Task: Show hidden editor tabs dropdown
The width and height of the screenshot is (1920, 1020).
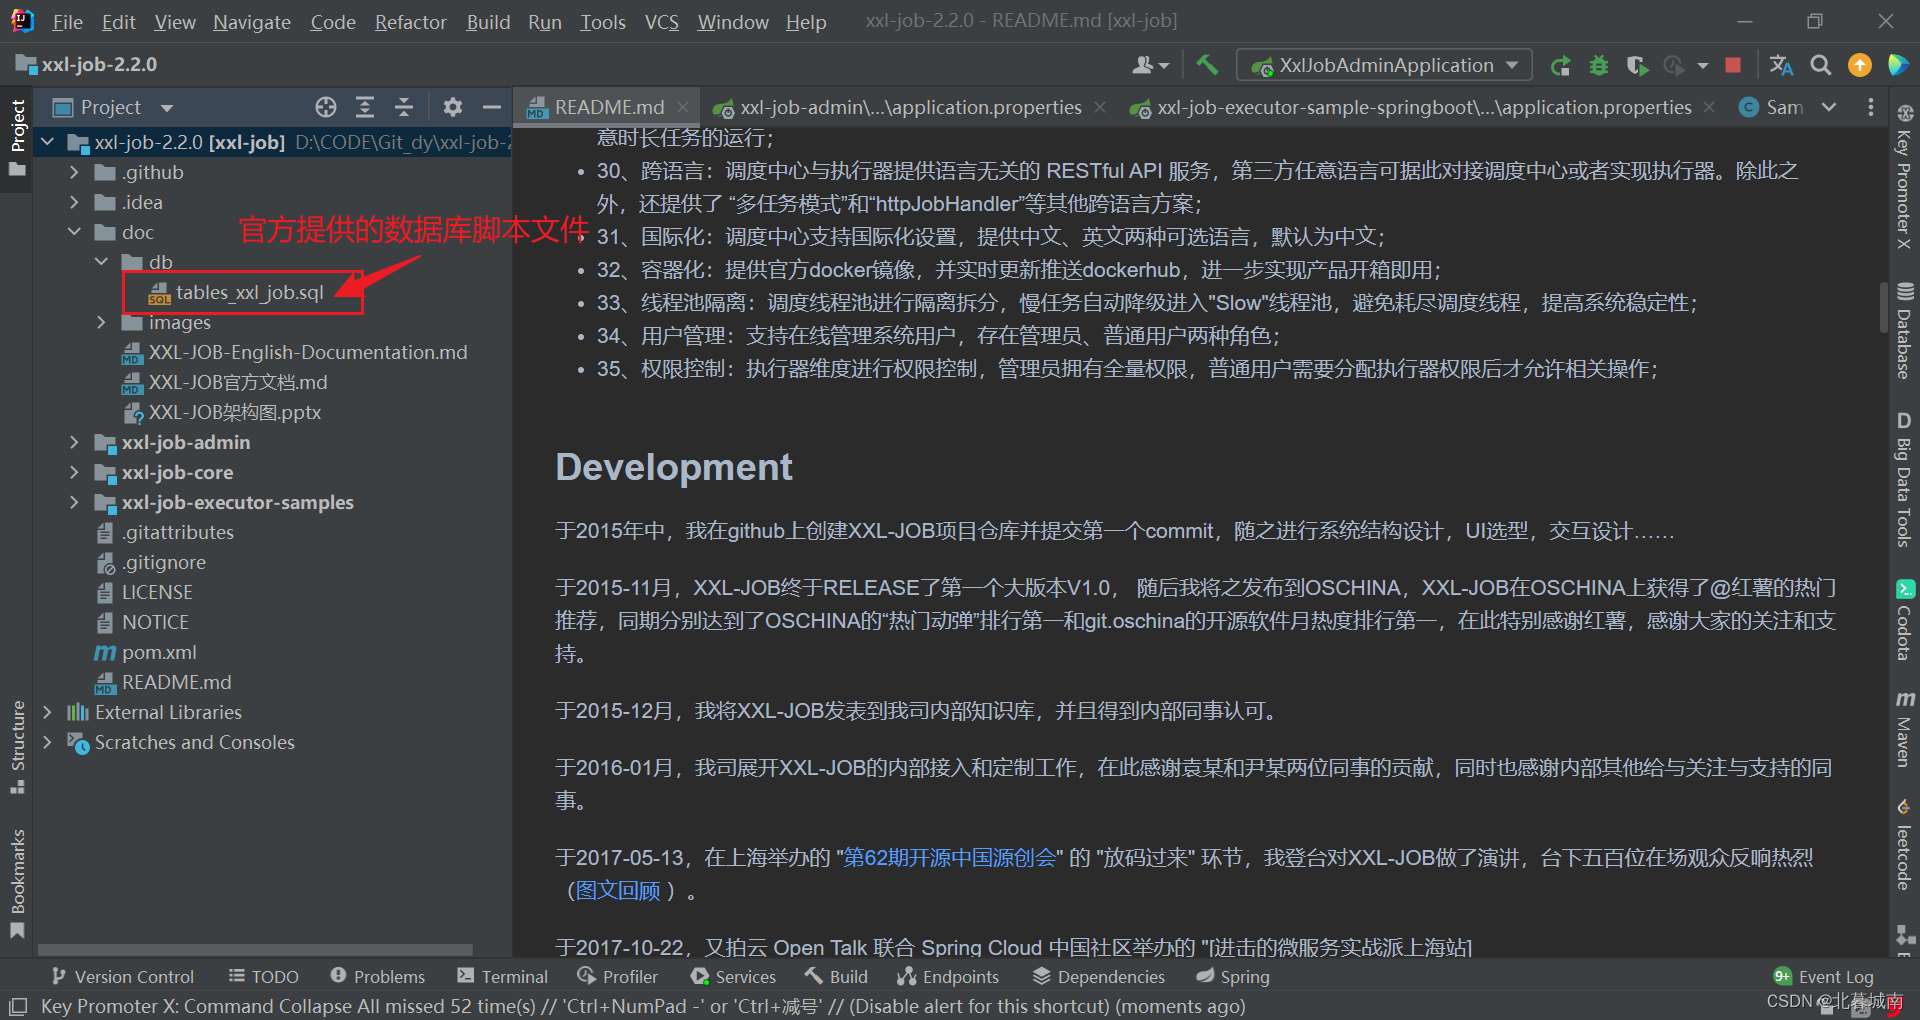Action: pos(1829,107)
